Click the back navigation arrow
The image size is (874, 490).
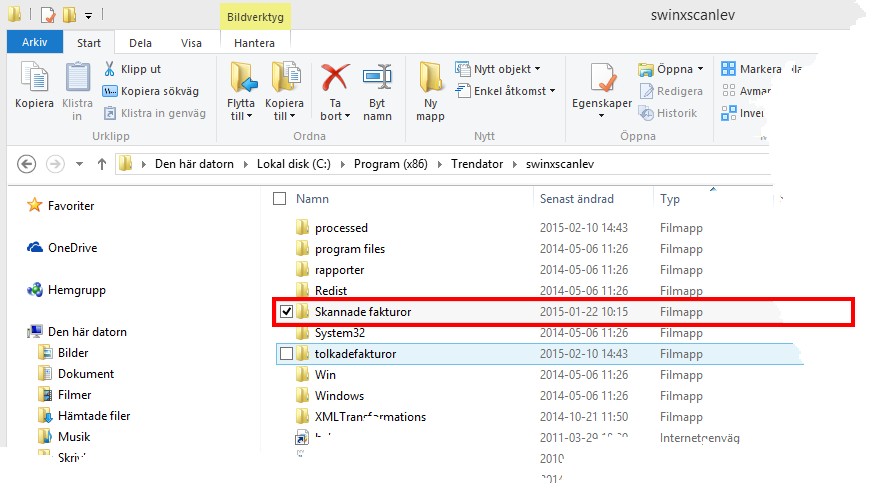(x=27, y=164)
